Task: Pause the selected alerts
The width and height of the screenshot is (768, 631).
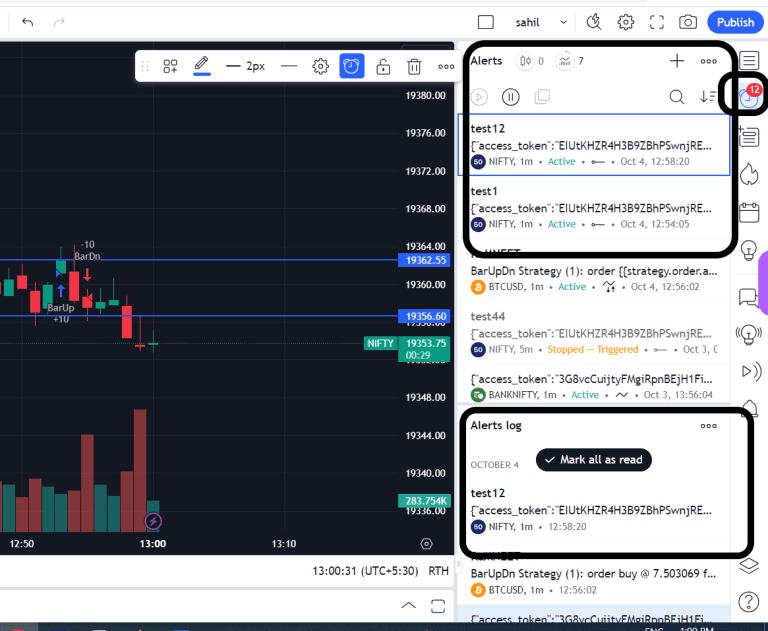Action: point(511,97)
